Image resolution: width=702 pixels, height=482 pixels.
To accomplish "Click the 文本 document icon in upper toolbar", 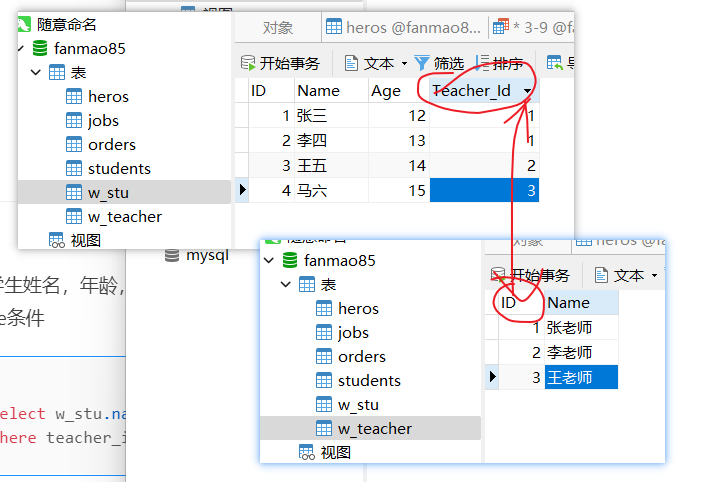I will [x=351, y=63].
